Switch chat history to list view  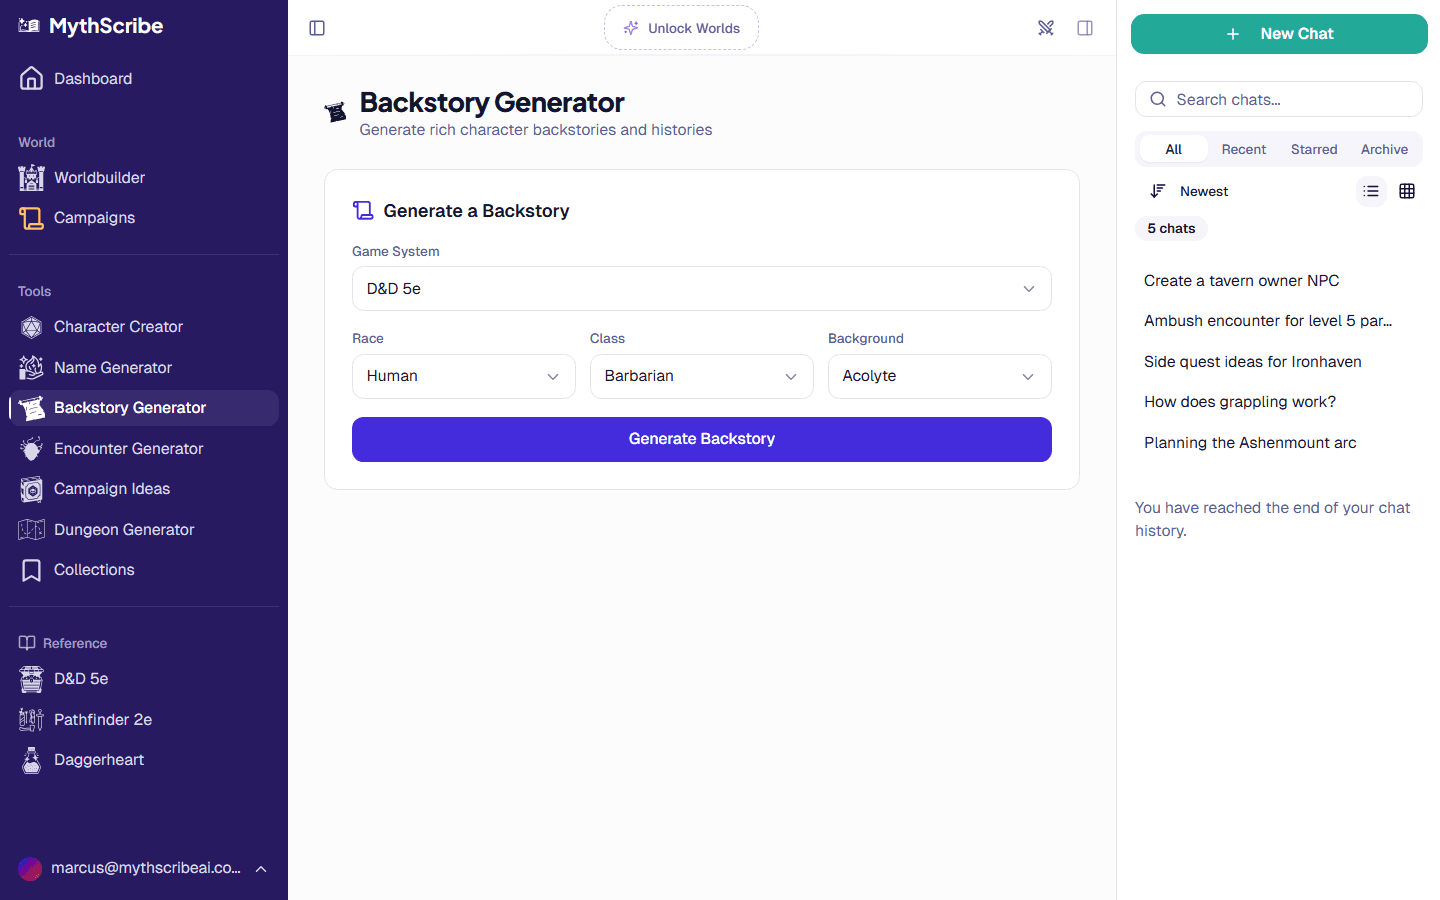point(1371,191)
